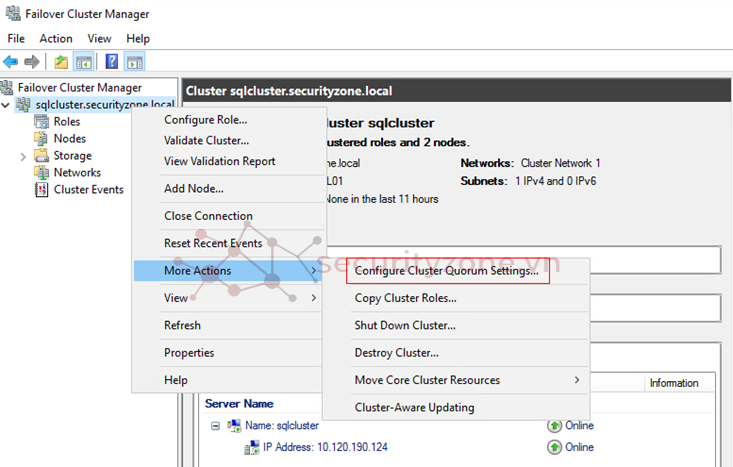The width and height of the screenshot is (733, 467).
Task: Click the Back arrow toolbar icon
Action: point(11,62)
